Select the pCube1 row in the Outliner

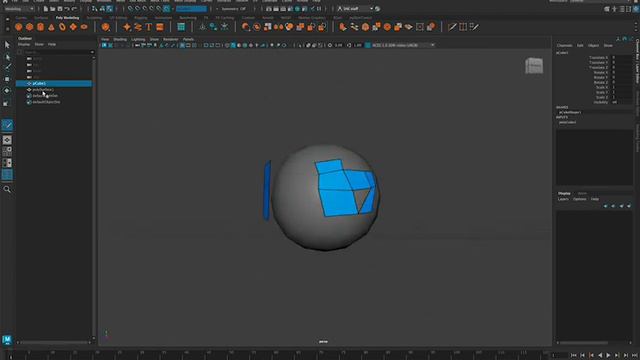[54, 83]
